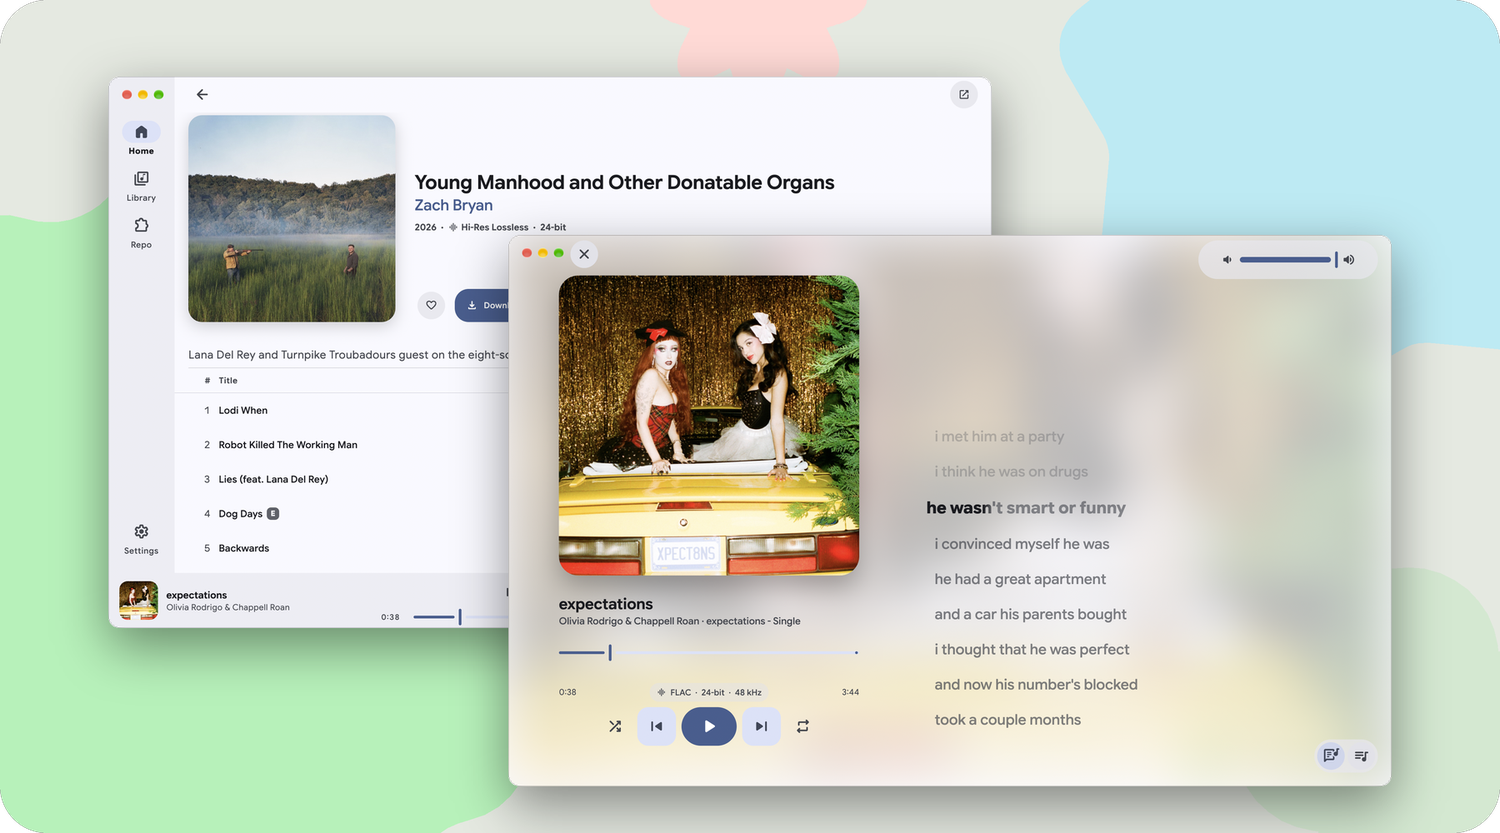Open artist Zach Bryan's page
This screenshot has height=833, width=1500.
click(x=454, y=205)
